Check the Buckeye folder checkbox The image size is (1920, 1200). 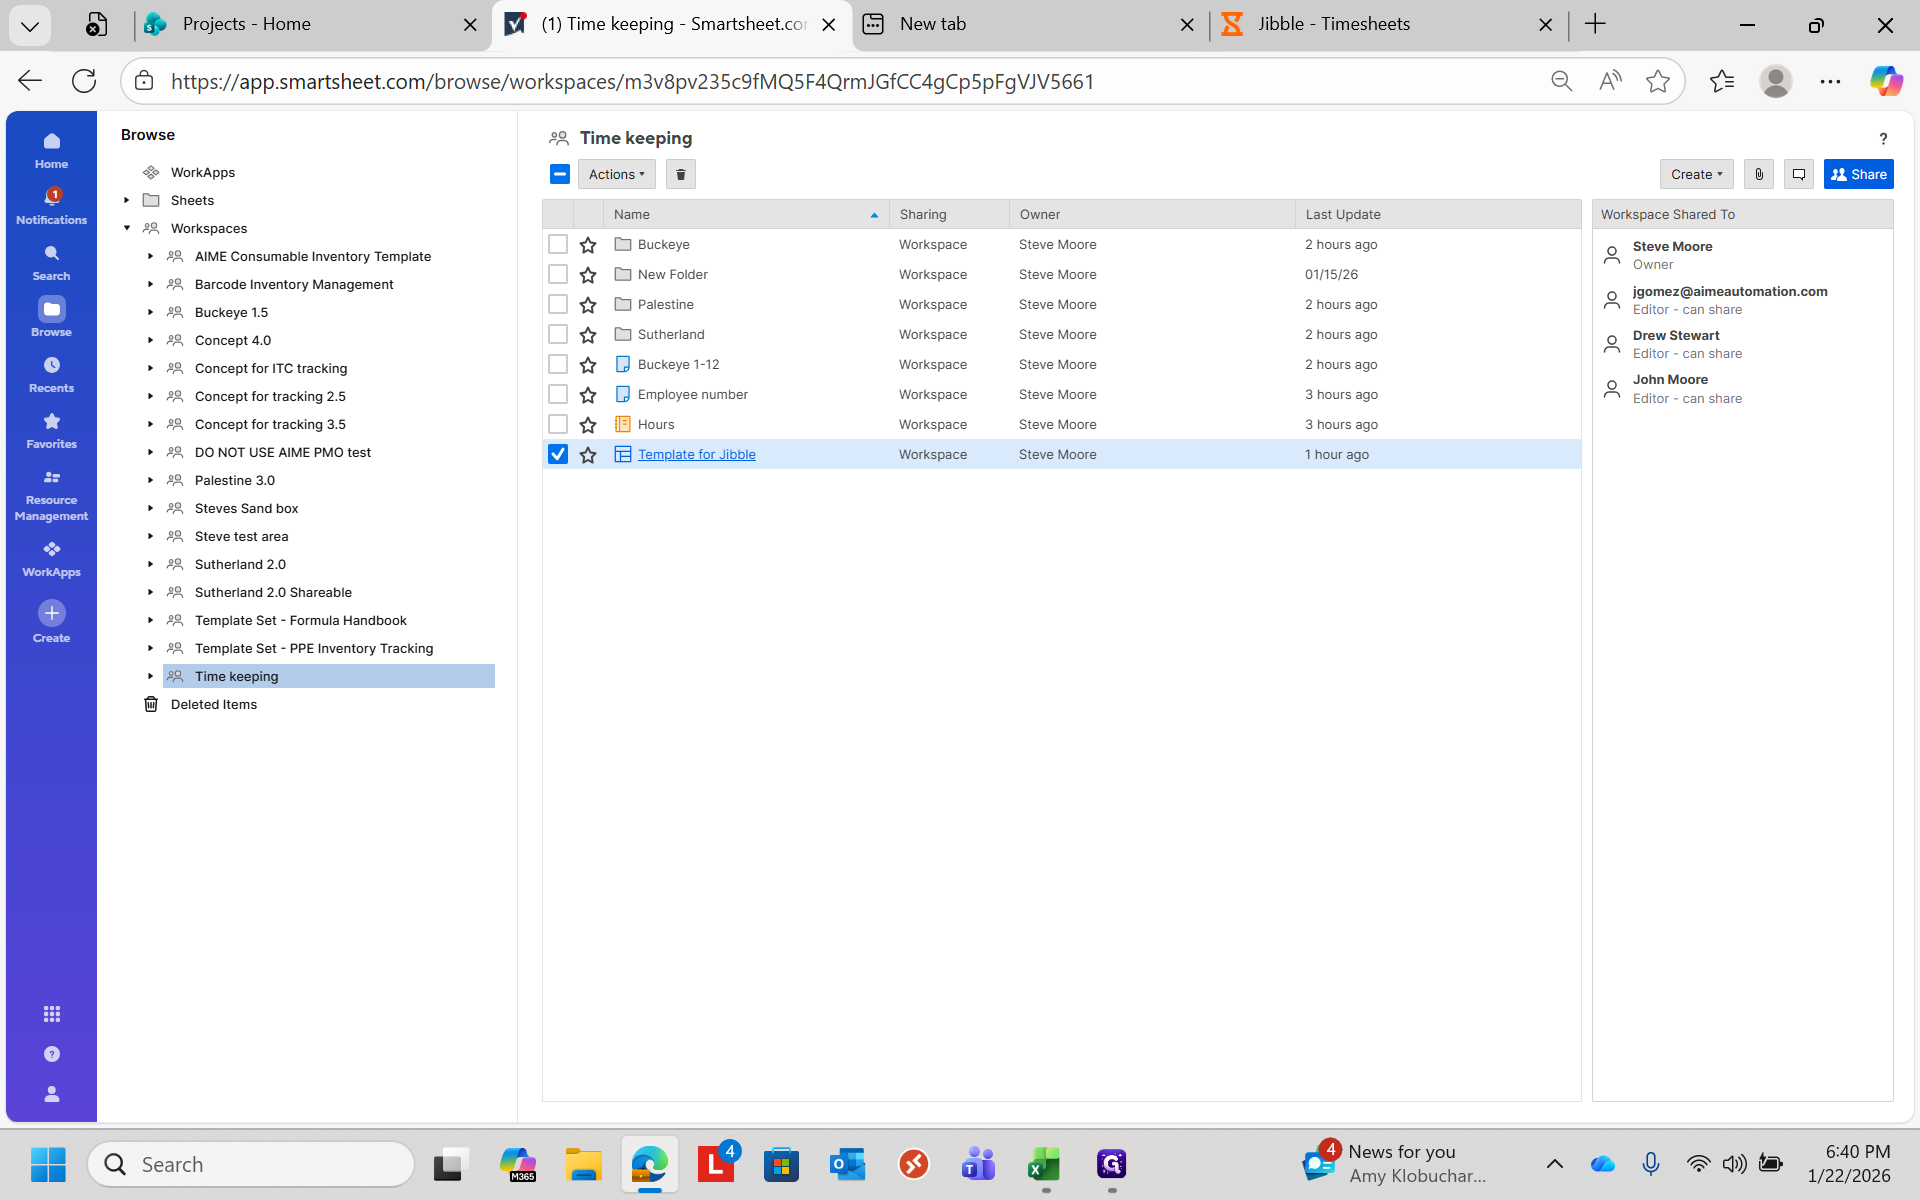[x=558, y=244]
